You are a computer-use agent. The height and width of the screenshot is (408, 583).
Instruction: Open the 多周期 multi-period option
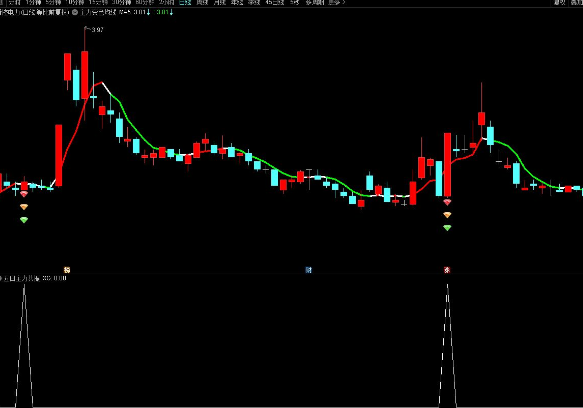click(x=315, y=3)
